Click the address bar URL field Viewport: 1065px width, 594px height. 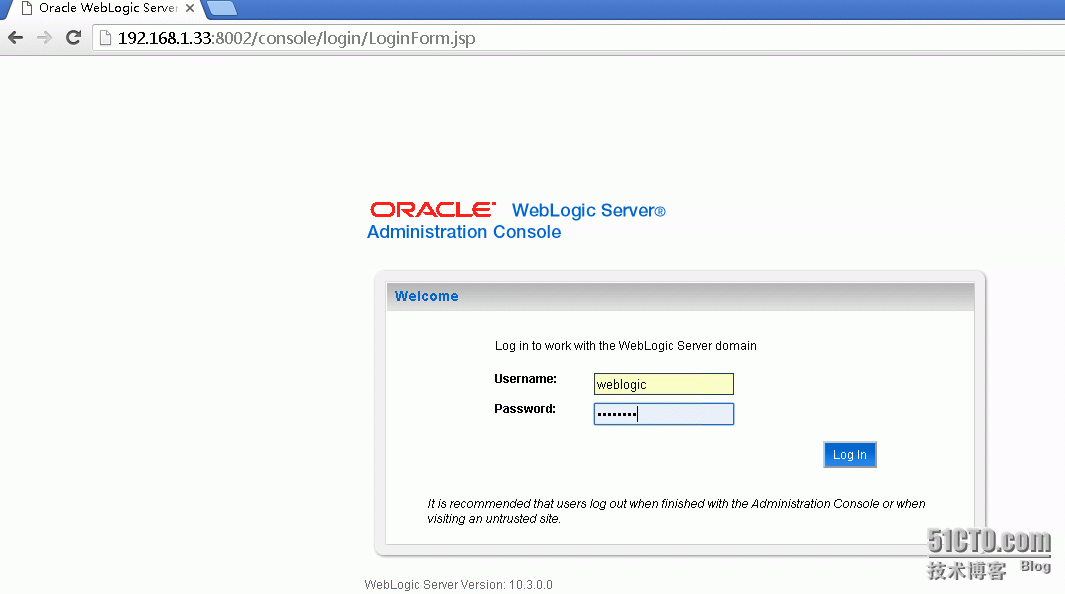click(579, 38)
